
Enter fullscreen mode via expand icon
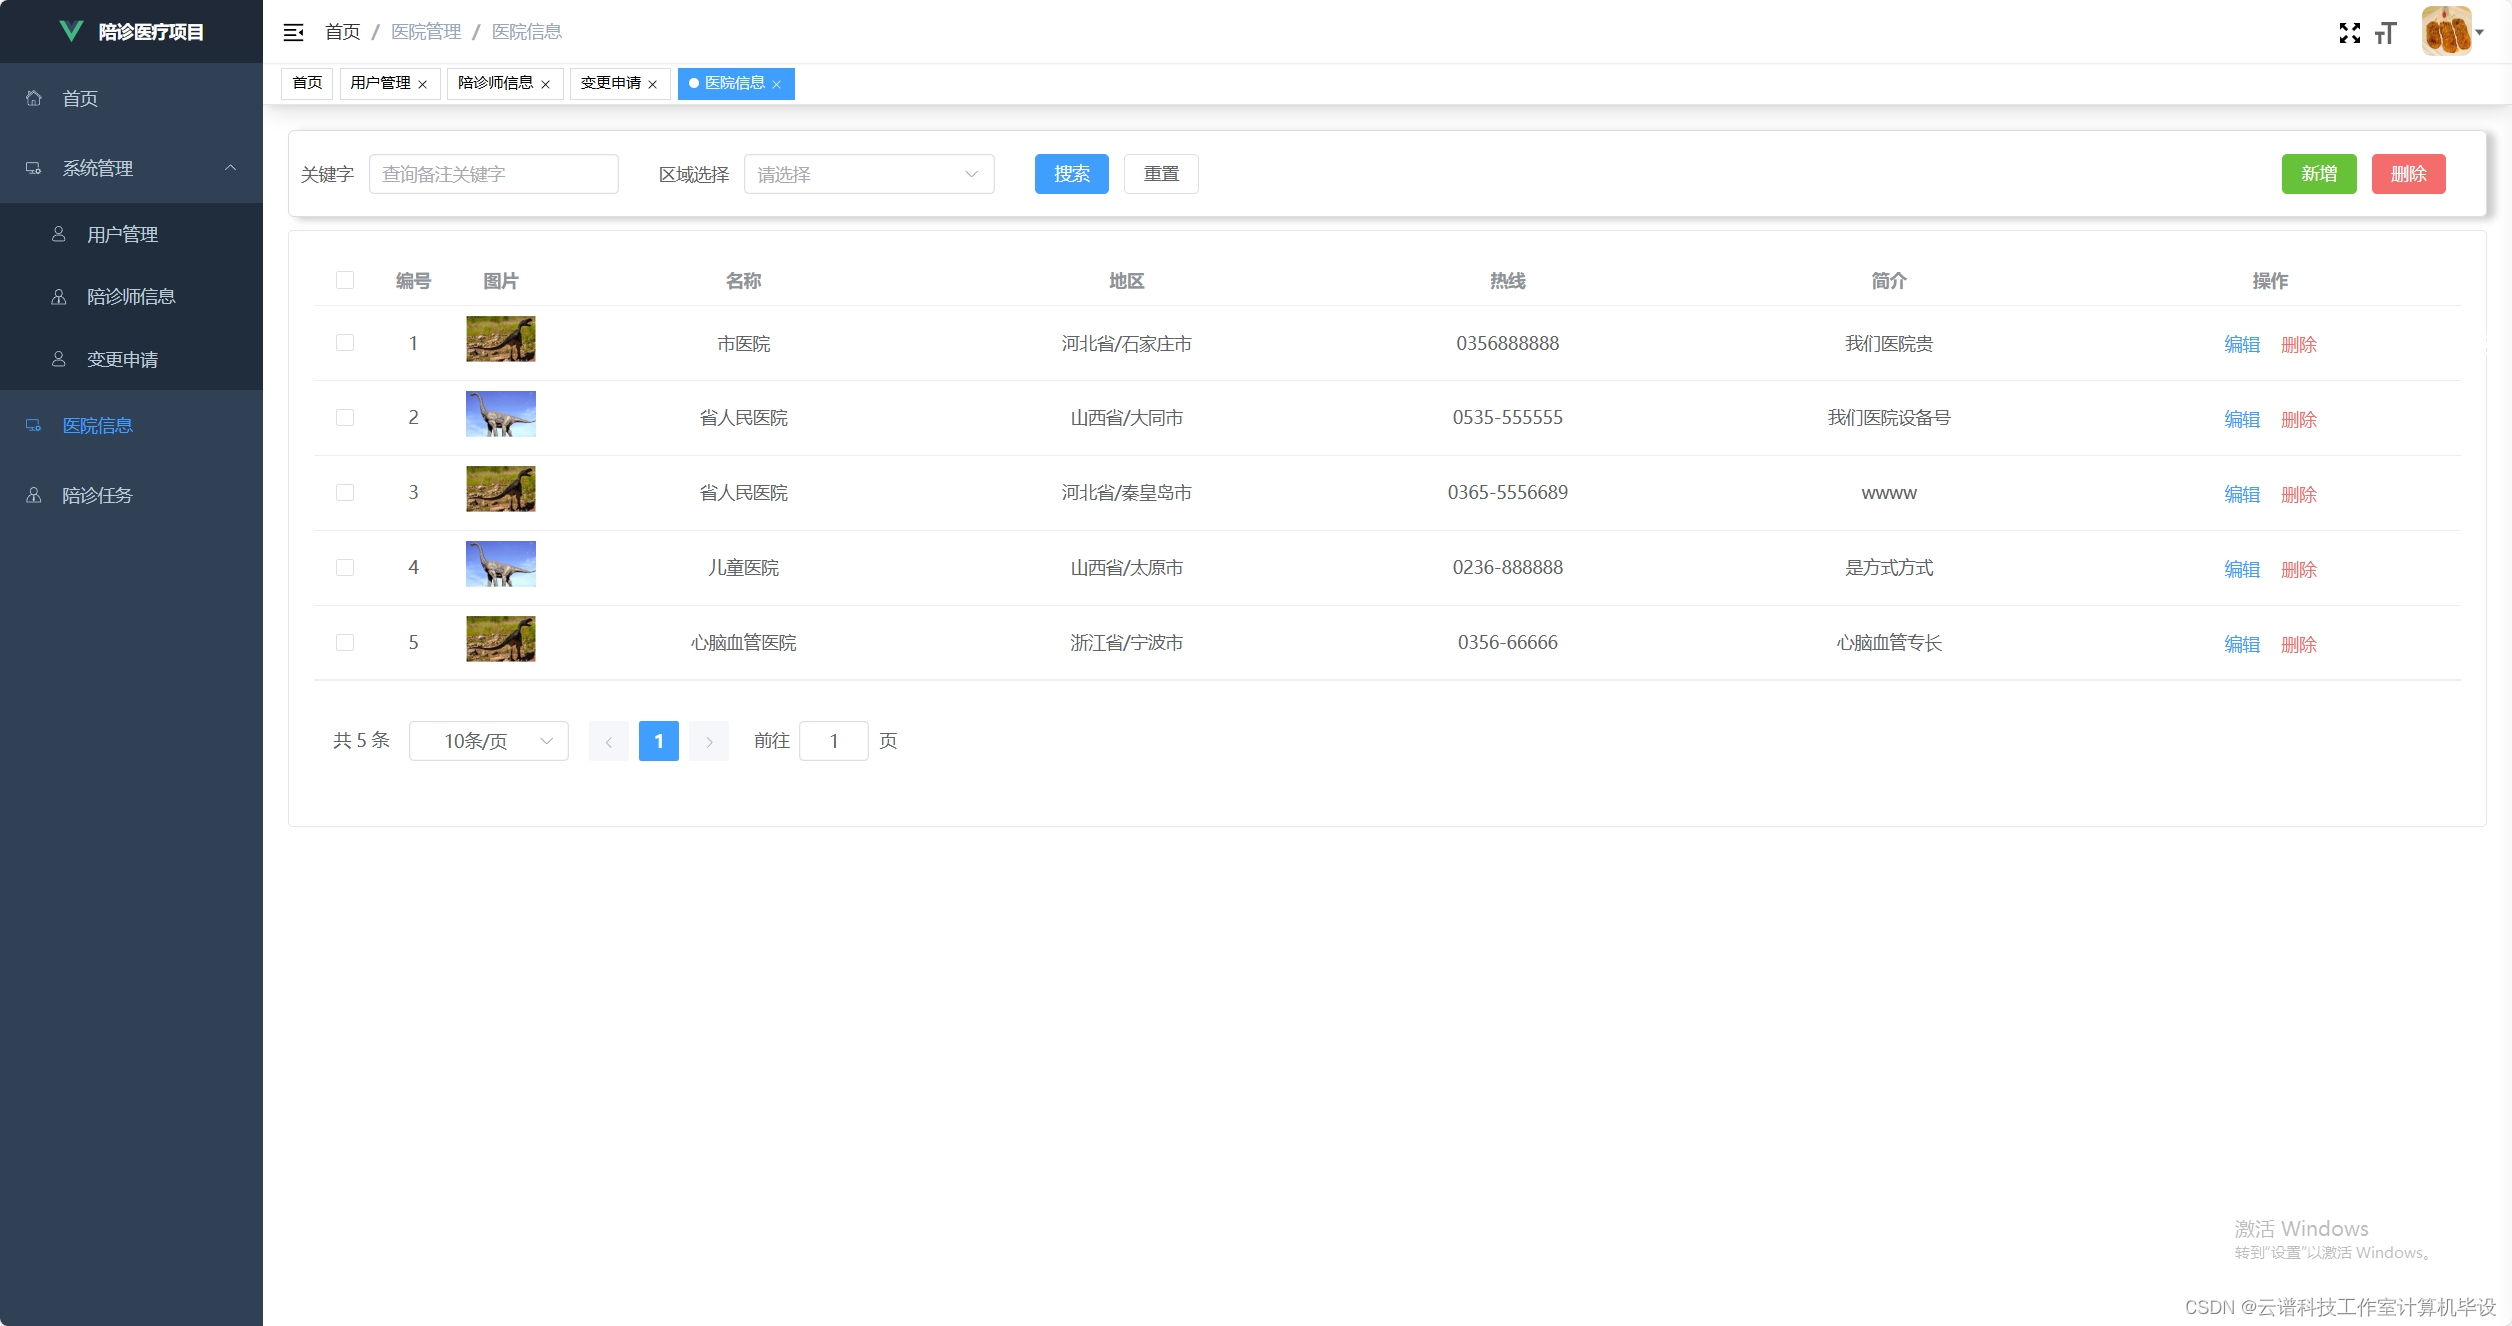click(2349, 33)
